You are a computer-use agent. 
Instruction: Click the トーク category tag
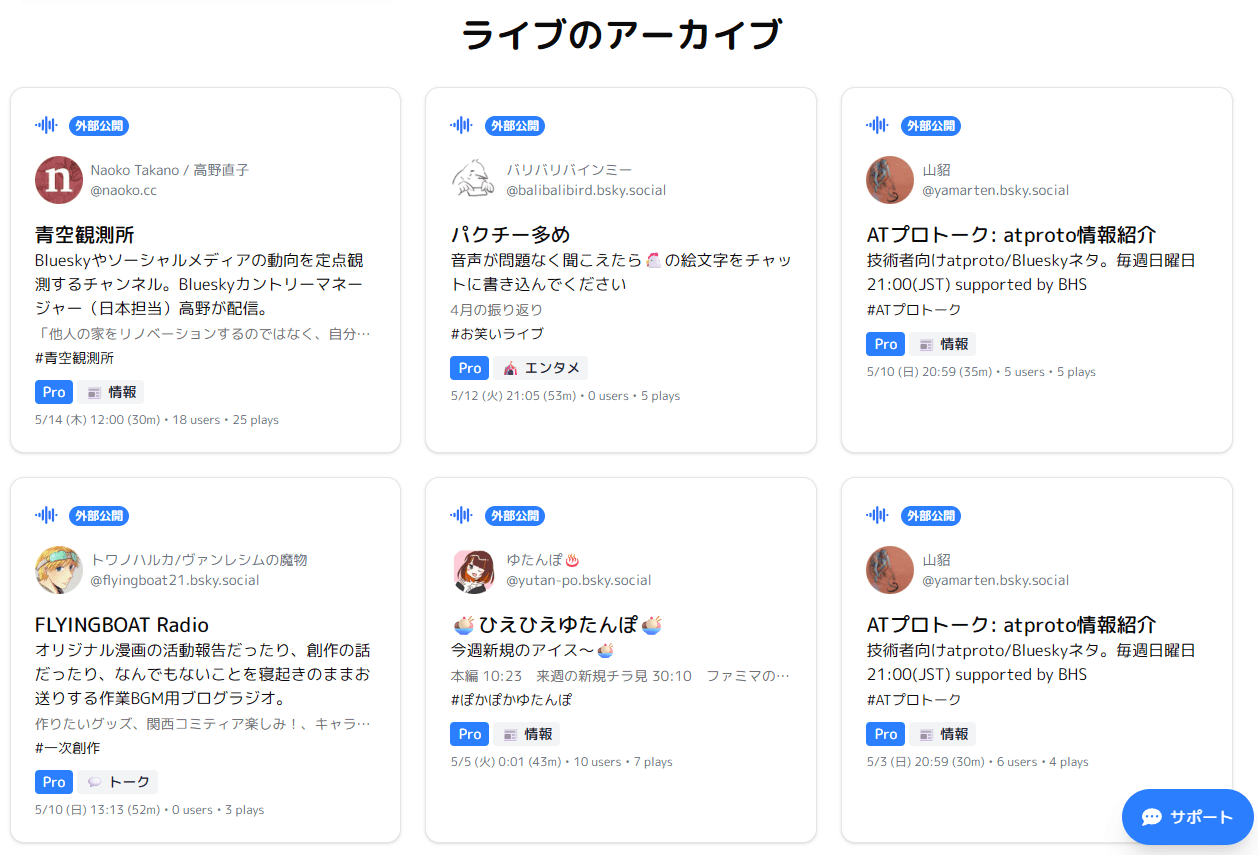tap(118, 782)
